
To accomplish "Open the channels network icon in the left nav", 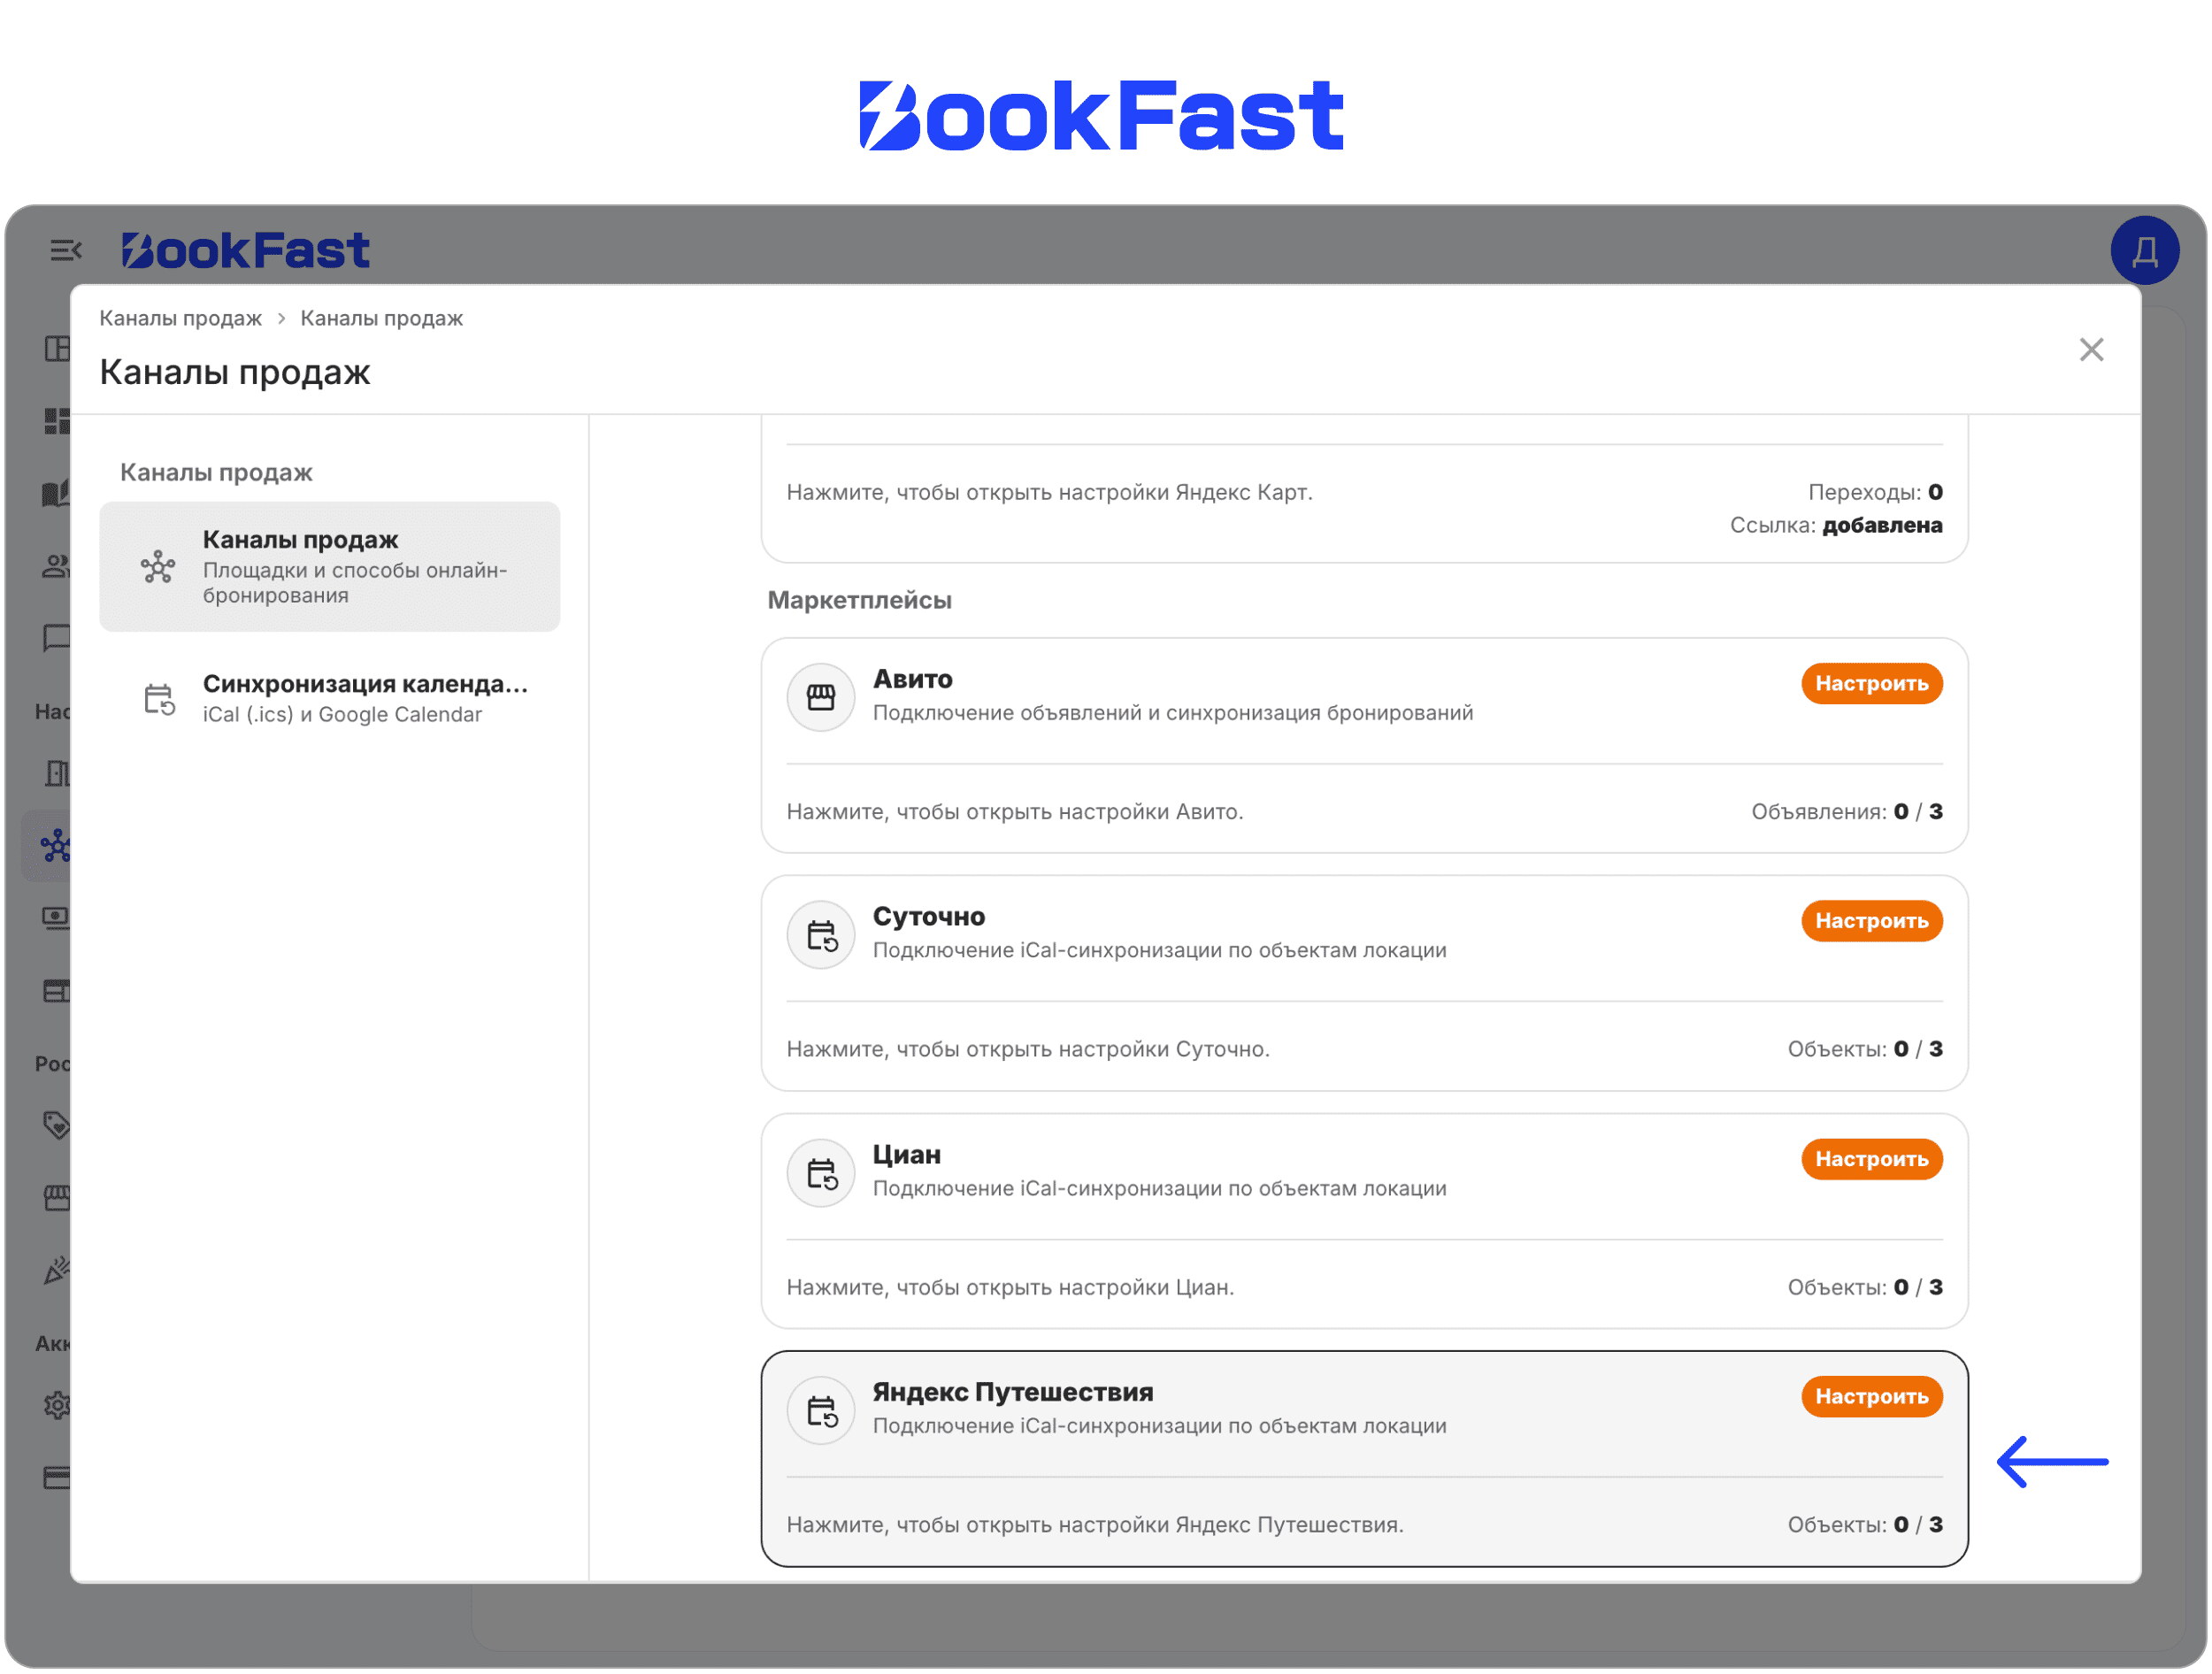I will pos(54,846).
